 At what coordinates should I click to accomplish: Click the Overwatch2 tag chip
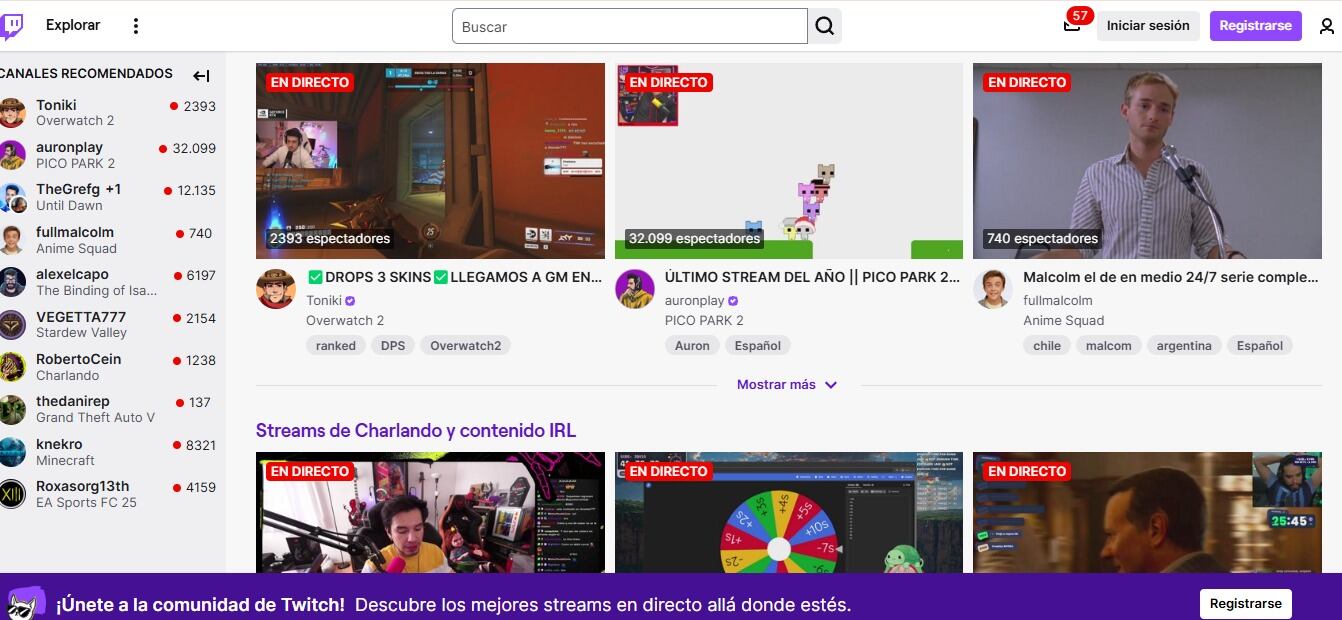coord(465,346)
